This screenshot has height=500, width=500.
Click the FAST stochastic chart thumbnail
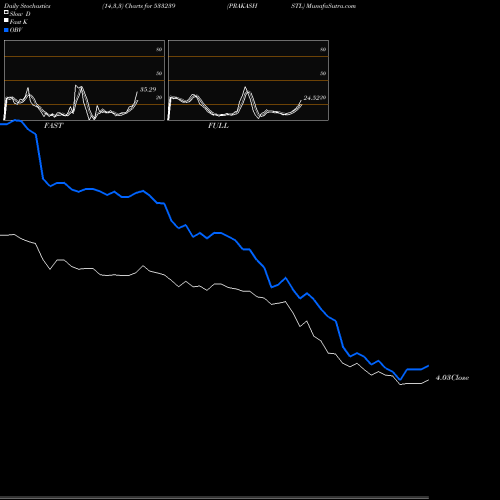[x=84, y=80]
